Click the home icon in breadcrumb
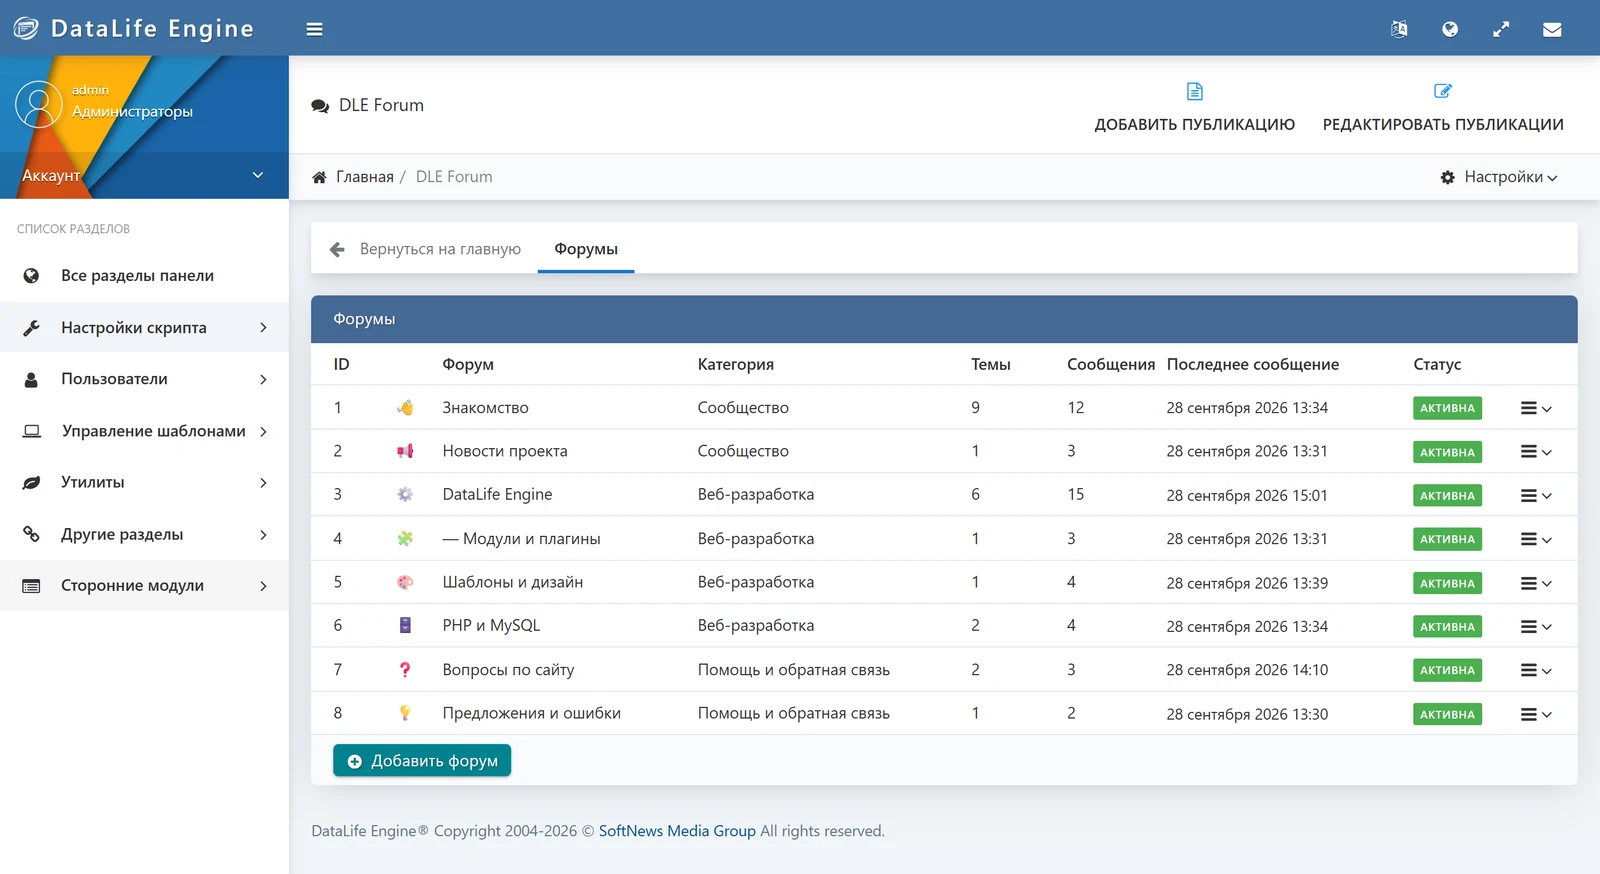 point(319,177)
